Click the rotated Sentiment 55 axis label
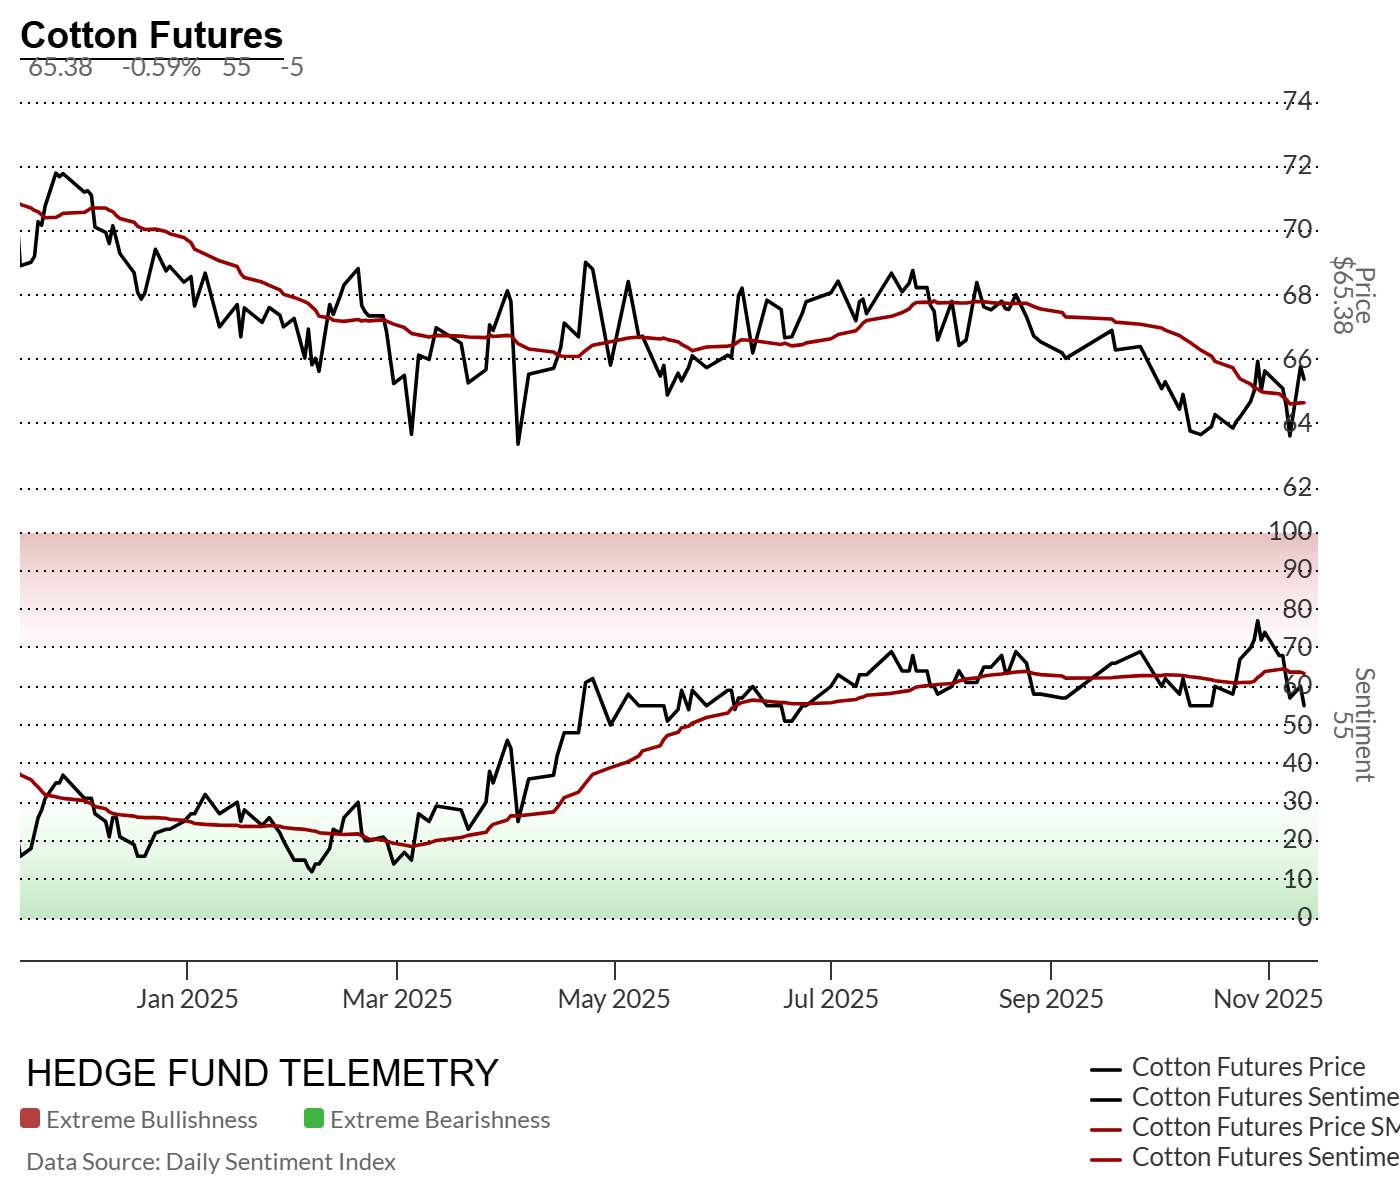 [1353, 725]
